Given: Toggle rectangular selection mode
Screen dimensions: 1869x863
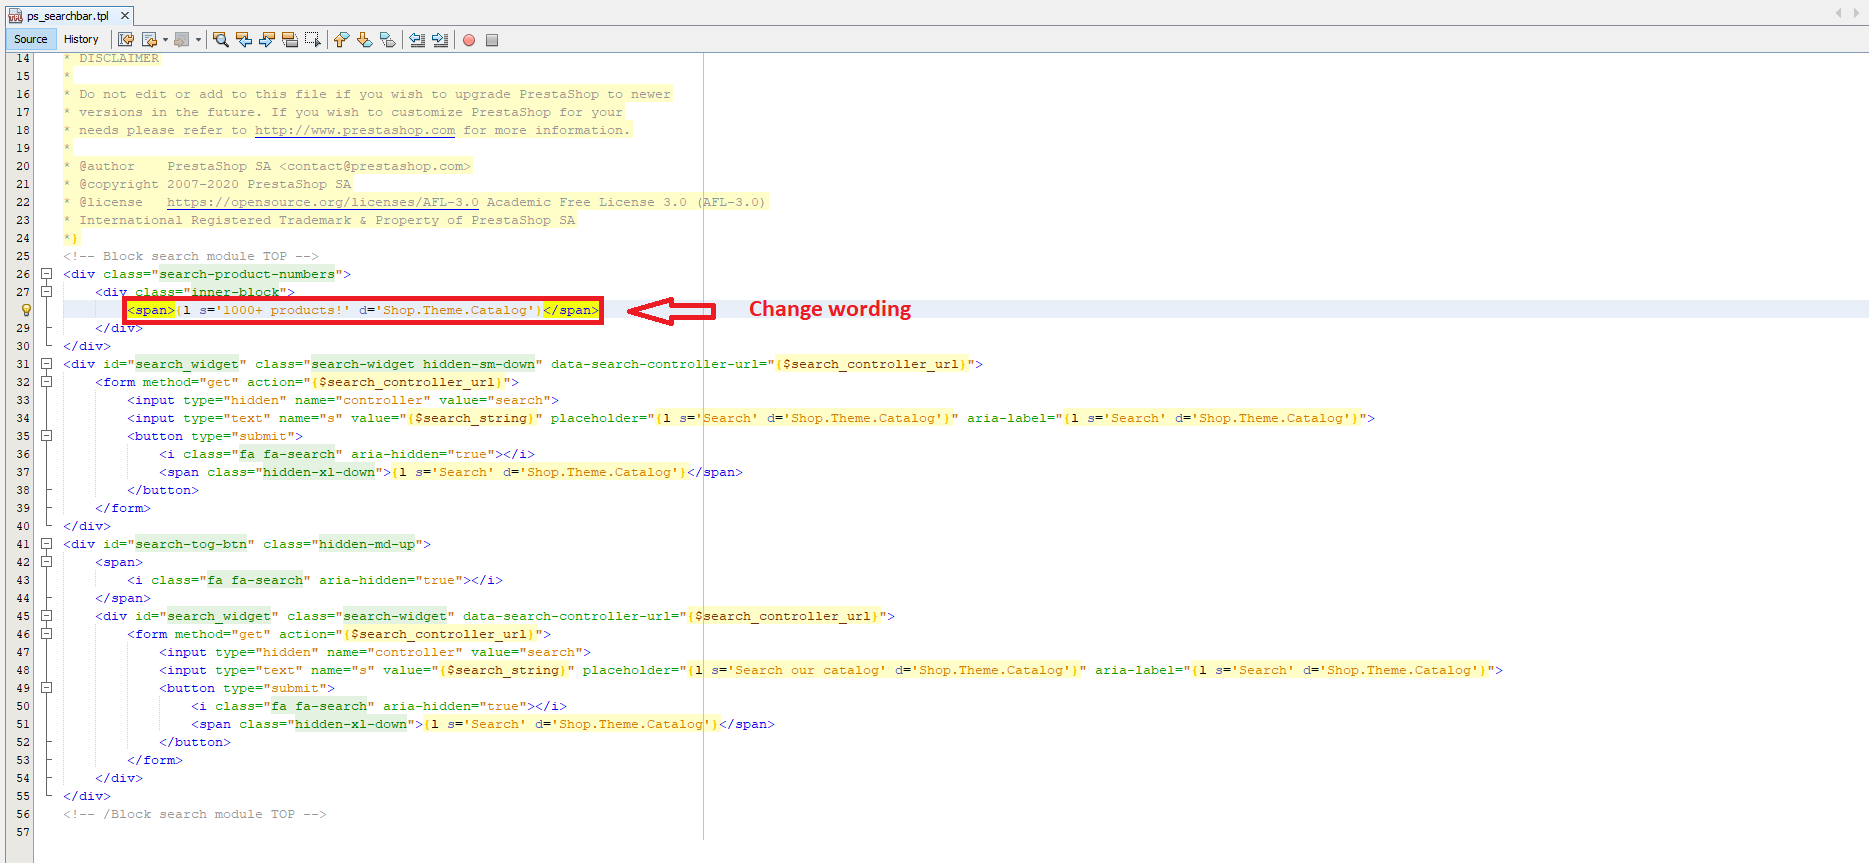Looking at the screenshot, I should 313,40.
